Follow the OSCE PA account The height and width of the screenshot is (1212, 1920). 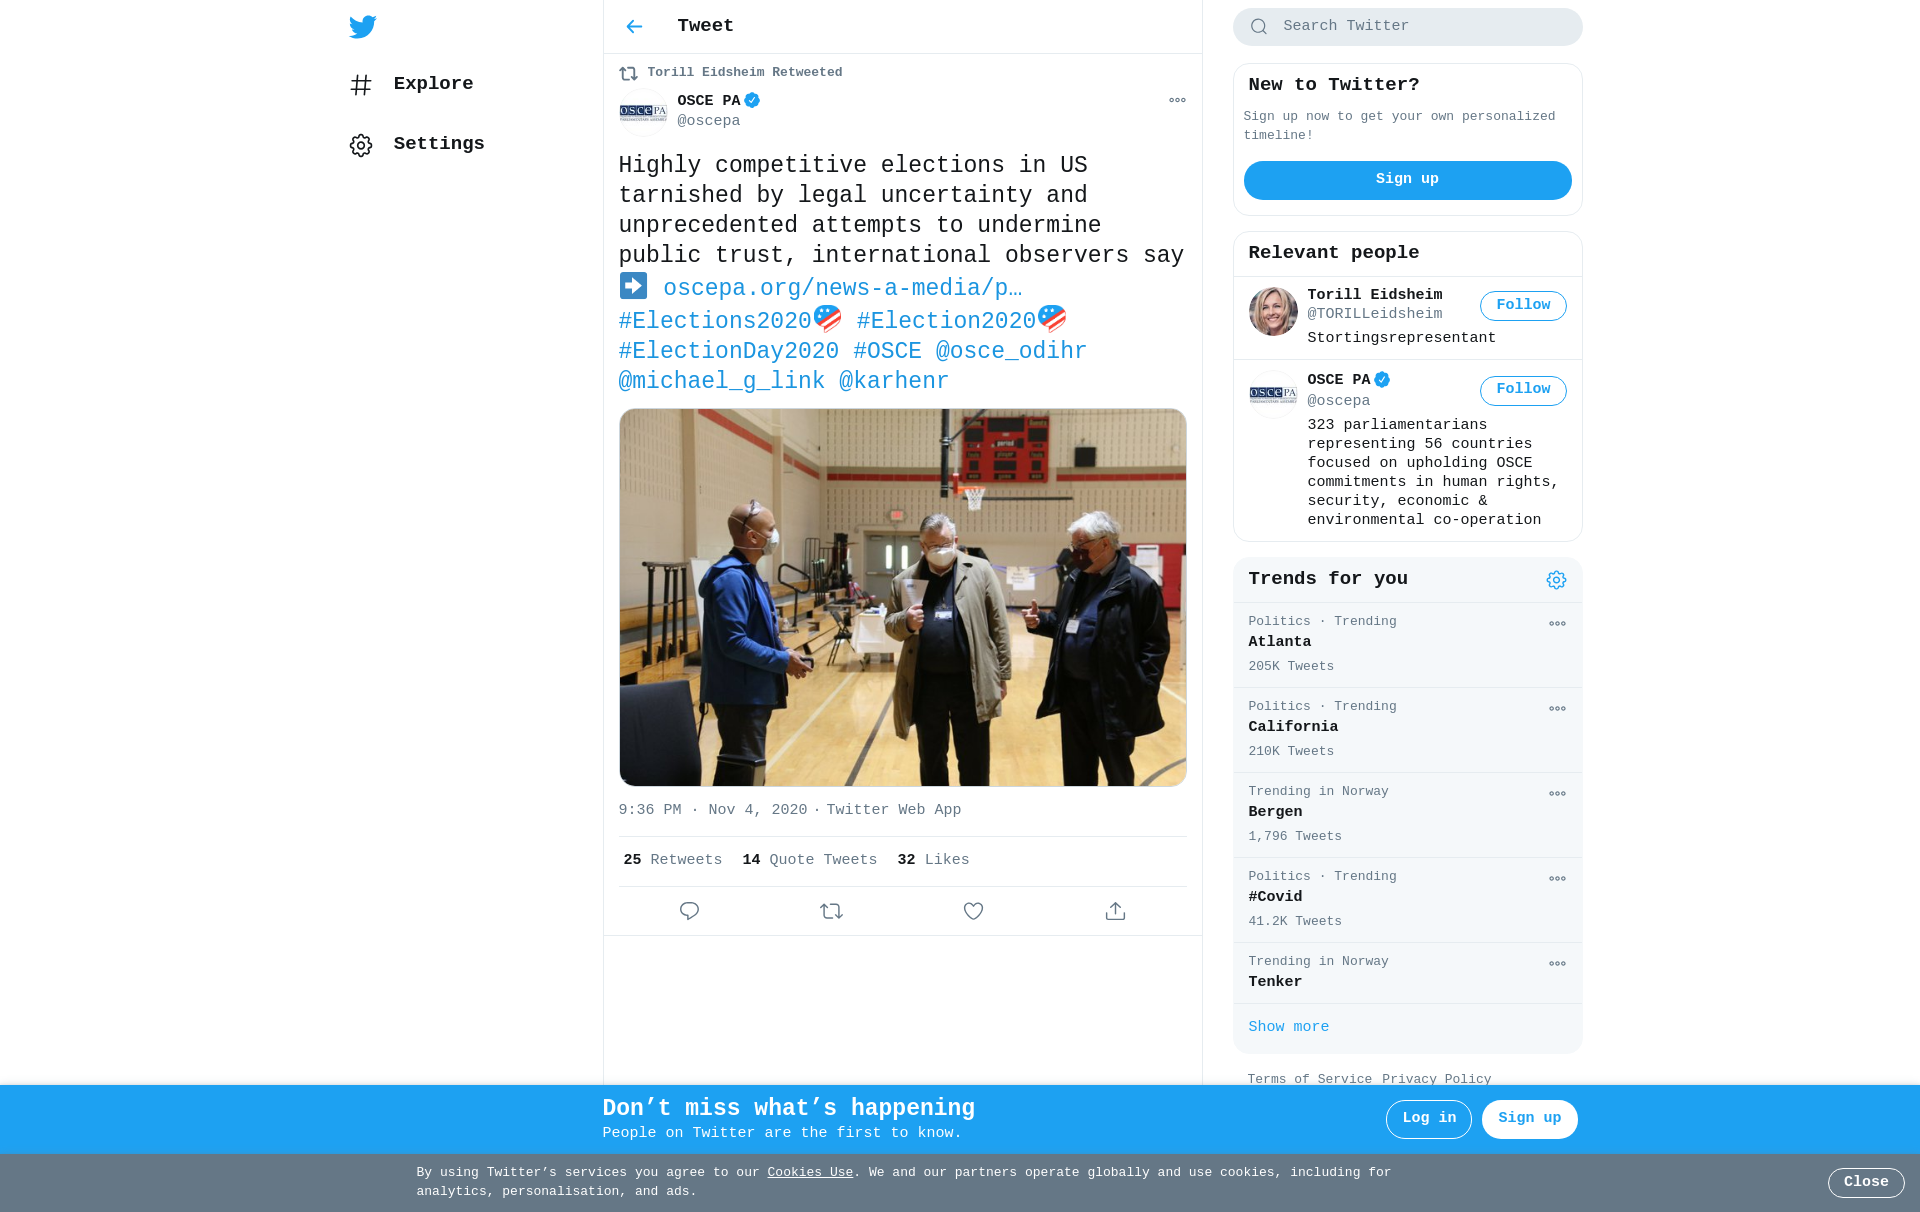pyautogui.click(x=1523, y=390)
